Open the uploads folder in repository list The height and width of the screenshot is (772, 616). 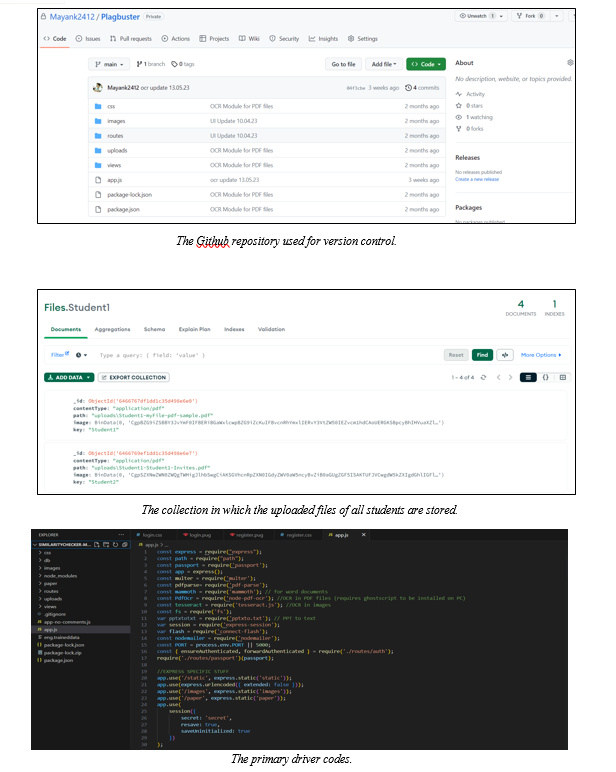(x=117, y=151)
